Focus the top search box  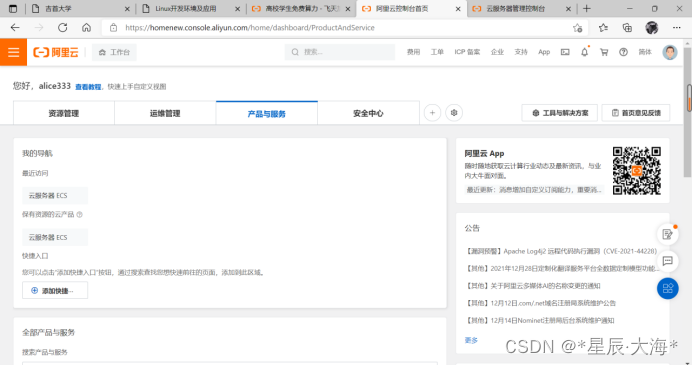(339, 52)
